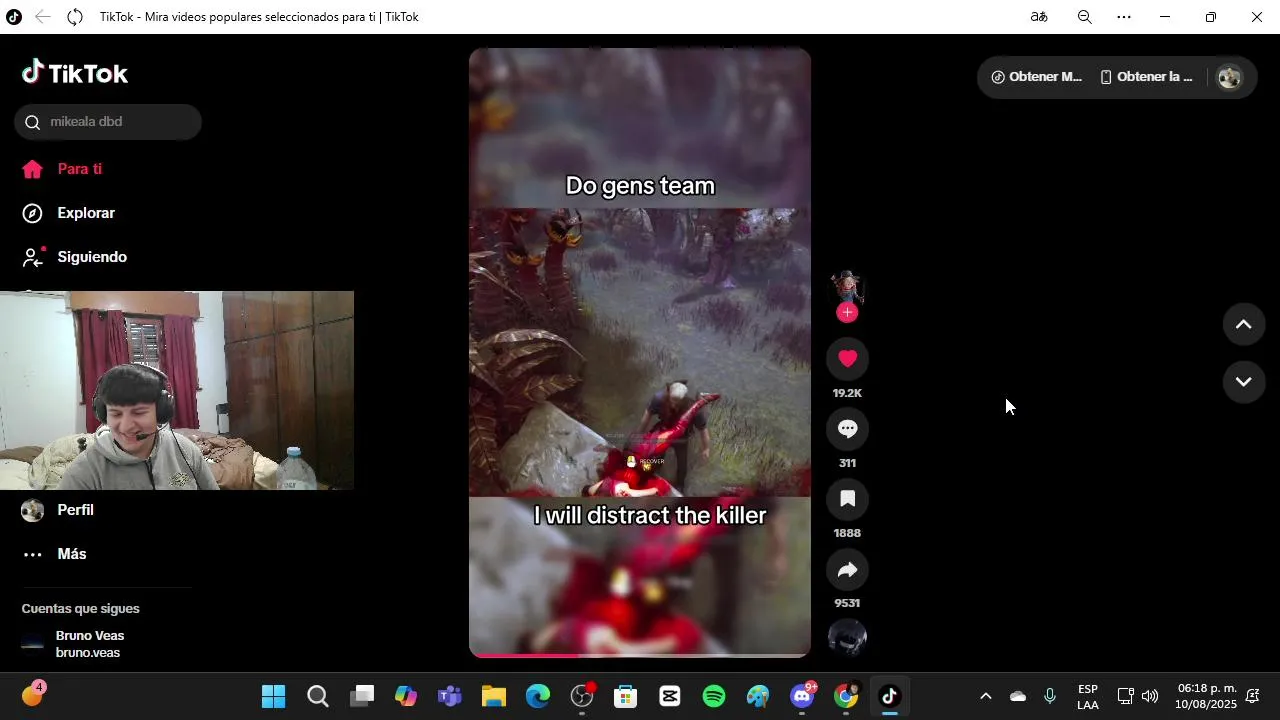This screenshot has width=1280, height=720.
Task: Go to previous video with up chevron
Action: [1244, 324]
